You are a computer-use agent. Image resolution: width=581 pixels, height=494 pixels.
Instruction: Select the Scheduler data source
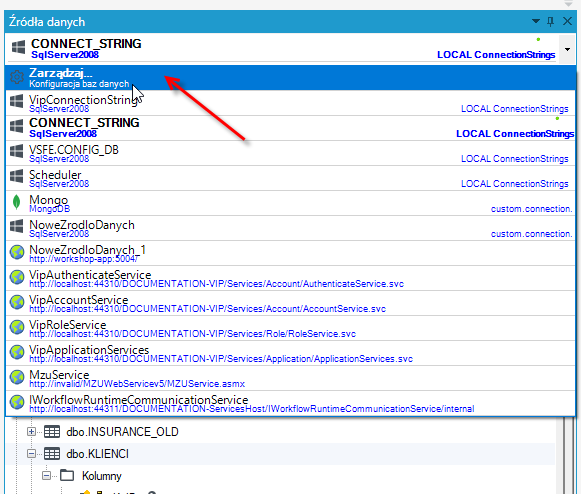coord(290,178)
